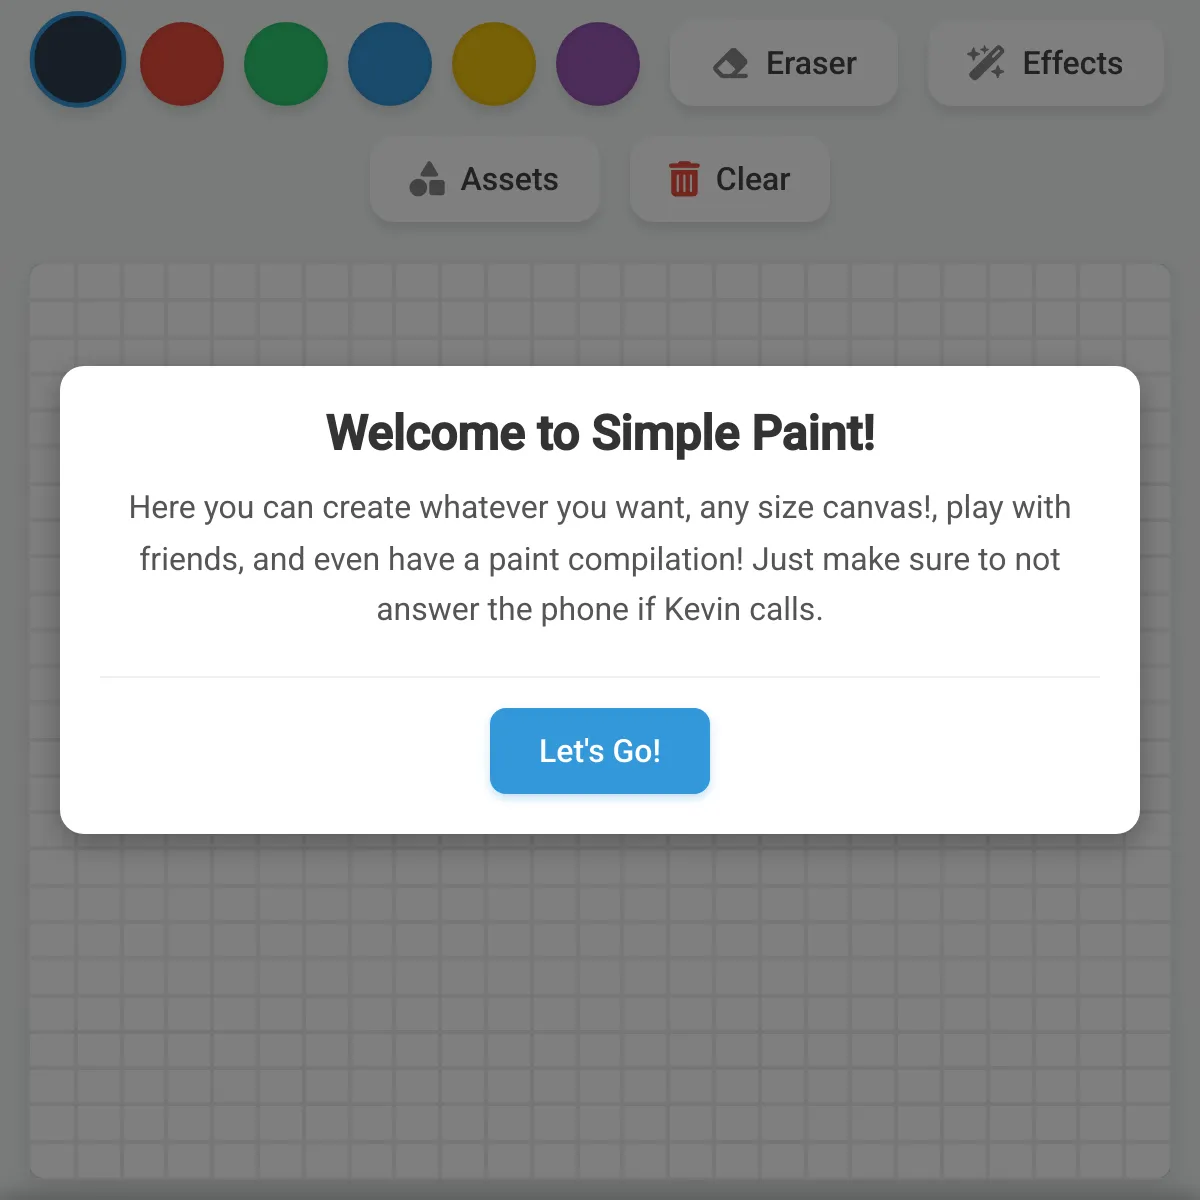Image resolution: width=1200 pixels, height=1200 pixels.
Task: Open the Effects menu label
Action: point(1072,63)
